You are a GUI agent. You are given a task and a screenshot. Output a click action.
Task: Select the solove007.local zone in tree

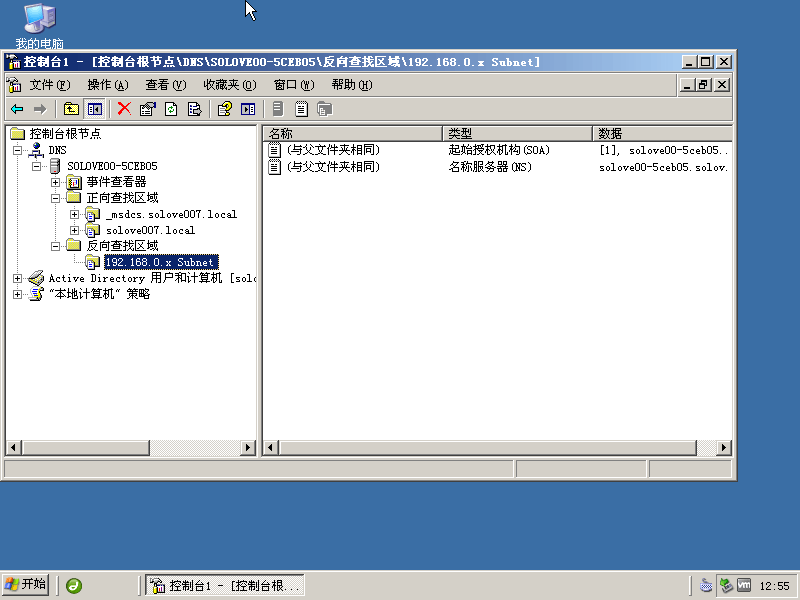[150, 230]
